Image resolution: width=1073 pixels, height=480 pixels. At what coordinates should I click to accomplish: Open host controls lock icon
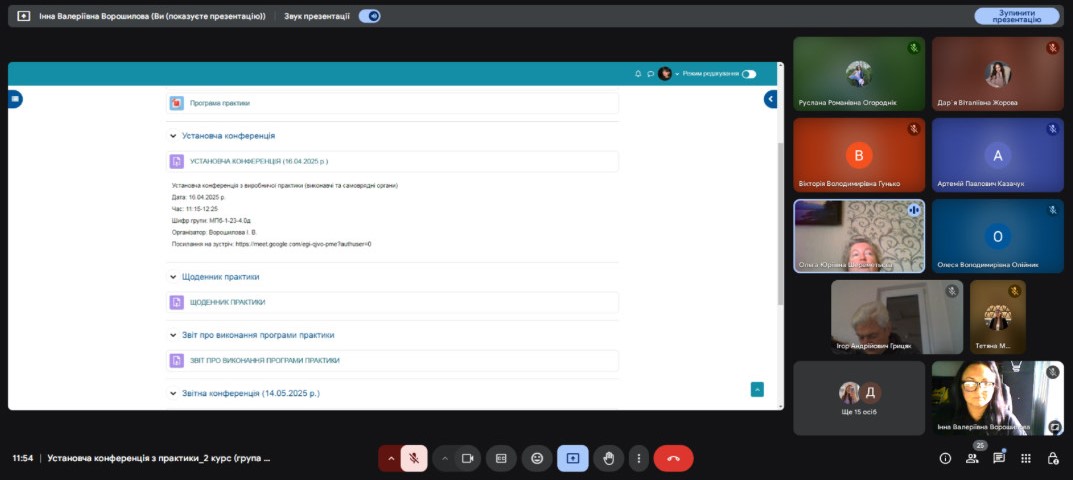click(x=1053, y=458)
